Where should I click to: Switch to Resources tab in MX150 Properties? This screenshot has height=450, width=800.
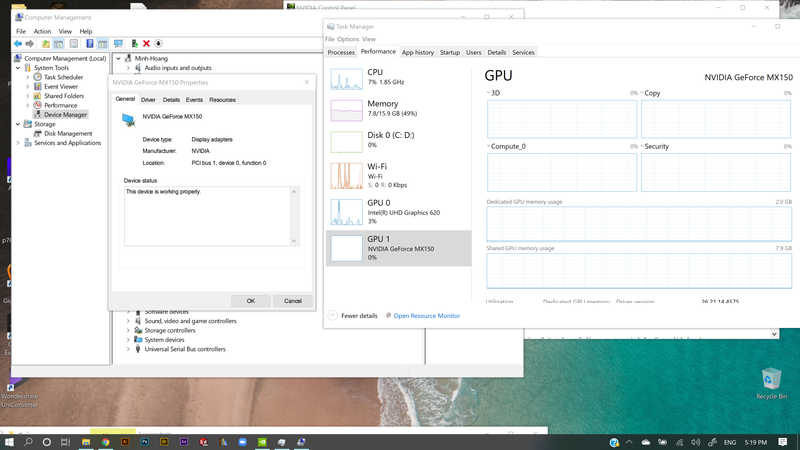click(x=222, y=100)
